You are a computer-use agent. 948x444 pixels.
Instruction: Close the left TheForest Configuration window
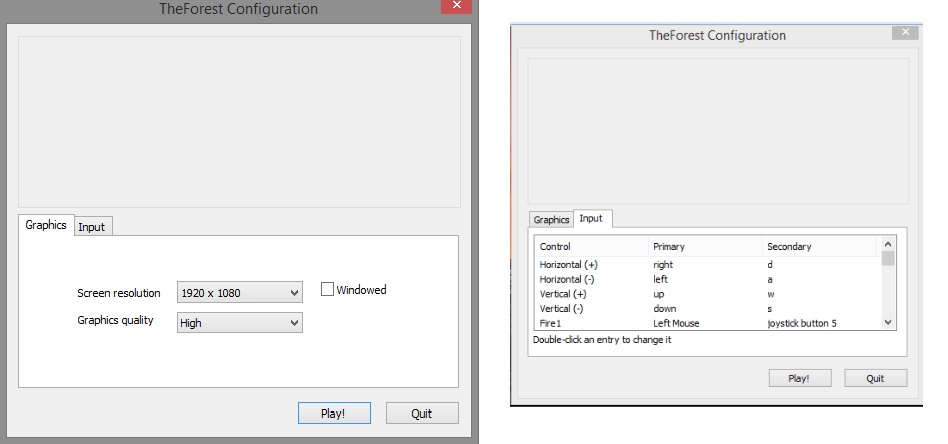pos(456,5)
